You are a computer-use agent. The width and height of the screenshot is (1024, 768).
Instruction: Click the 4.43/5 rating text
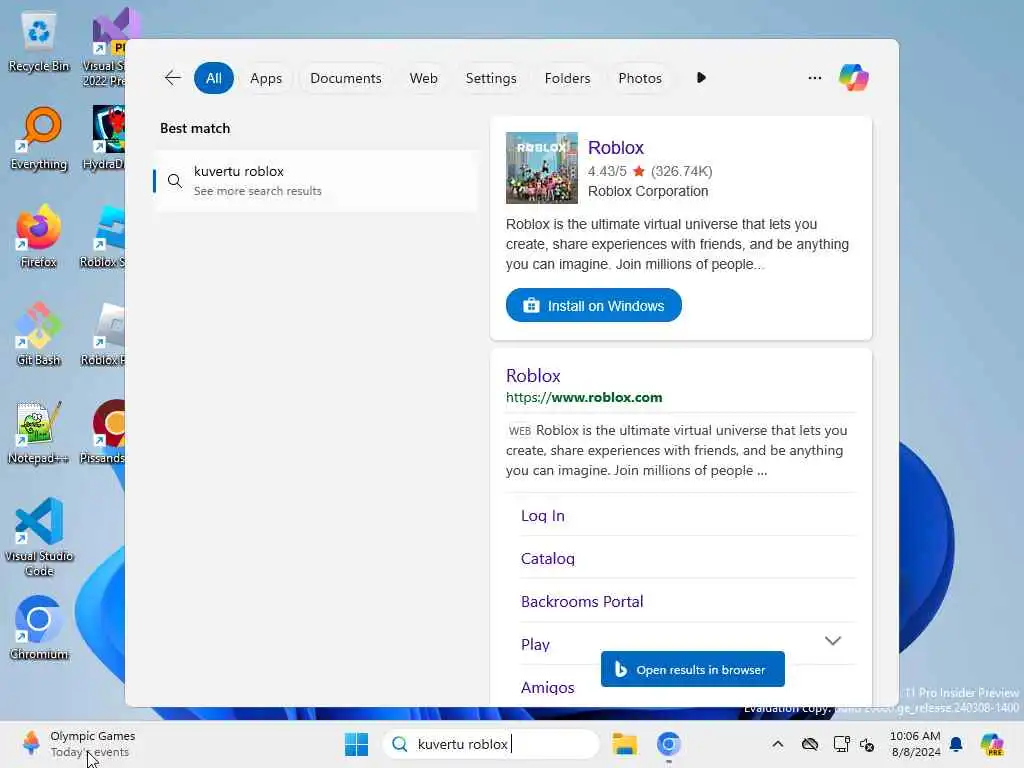click(x=607, y=171)
